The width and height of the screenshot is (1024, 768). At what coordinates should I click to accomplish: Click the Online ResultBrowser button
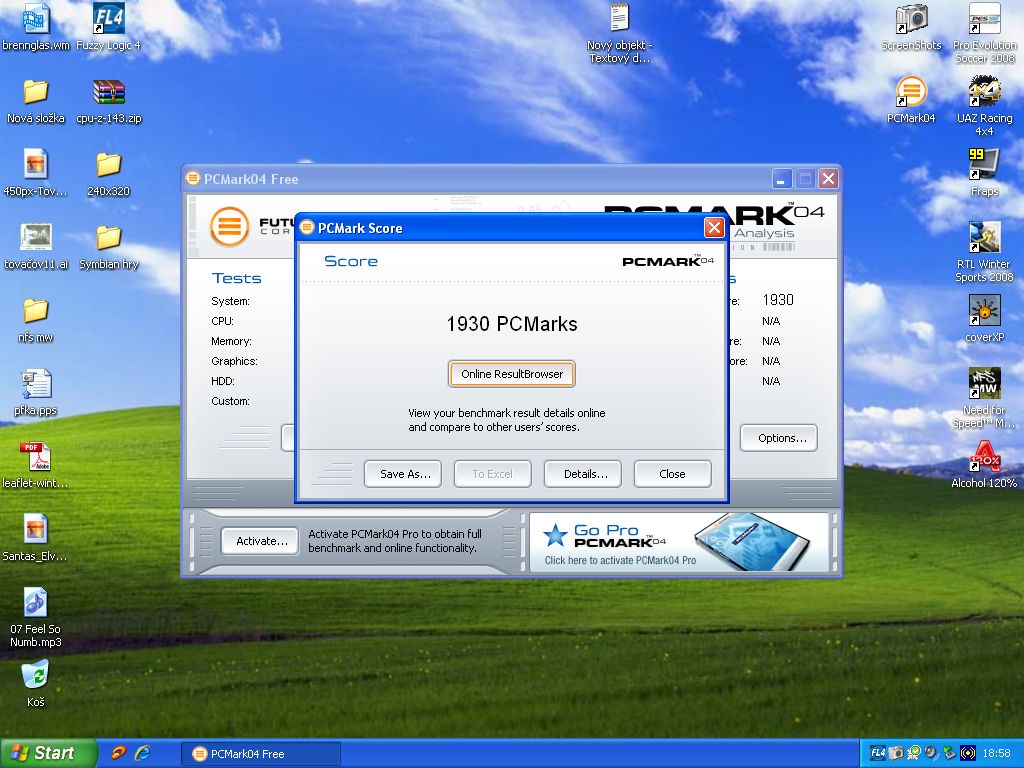(512, 374)
